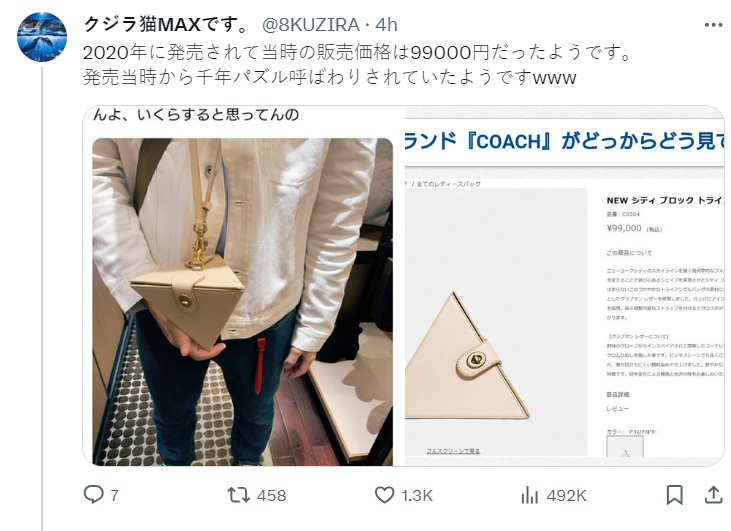Open the COACH product page screenshot
This screenshot has width=731, height=531.
[564, 286]
